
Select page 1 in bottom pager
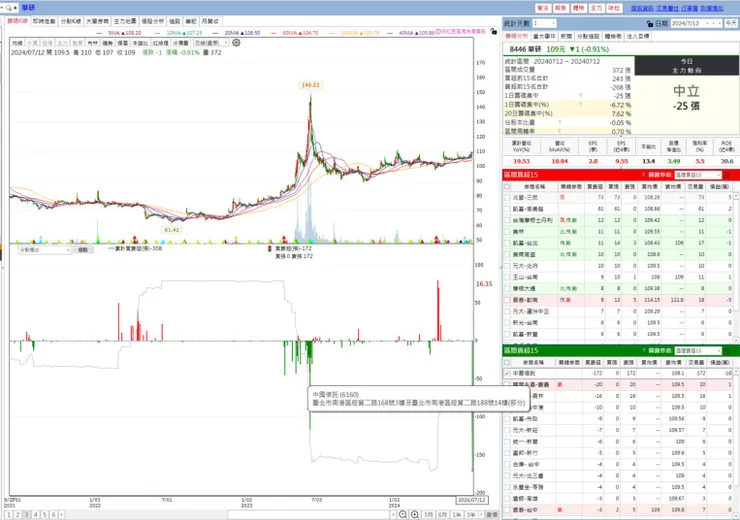(x=9, y=515)
